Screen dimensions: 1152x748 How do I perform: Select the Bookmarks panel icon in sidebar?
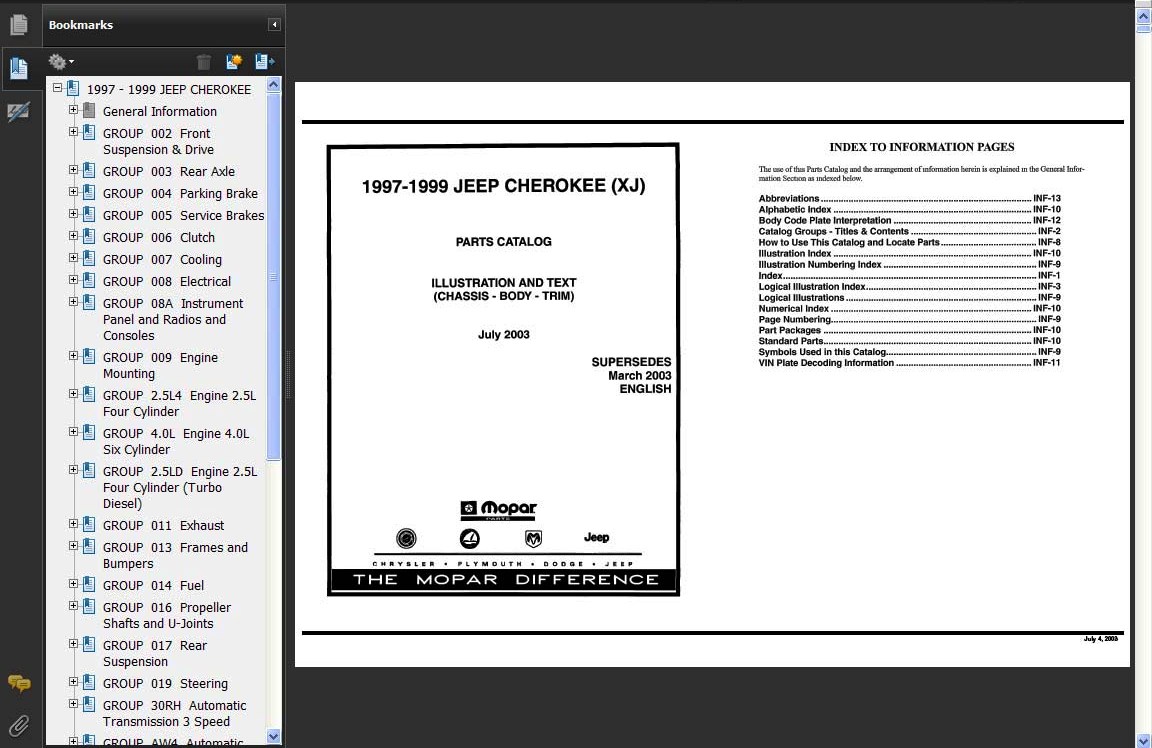pos(19,69)
